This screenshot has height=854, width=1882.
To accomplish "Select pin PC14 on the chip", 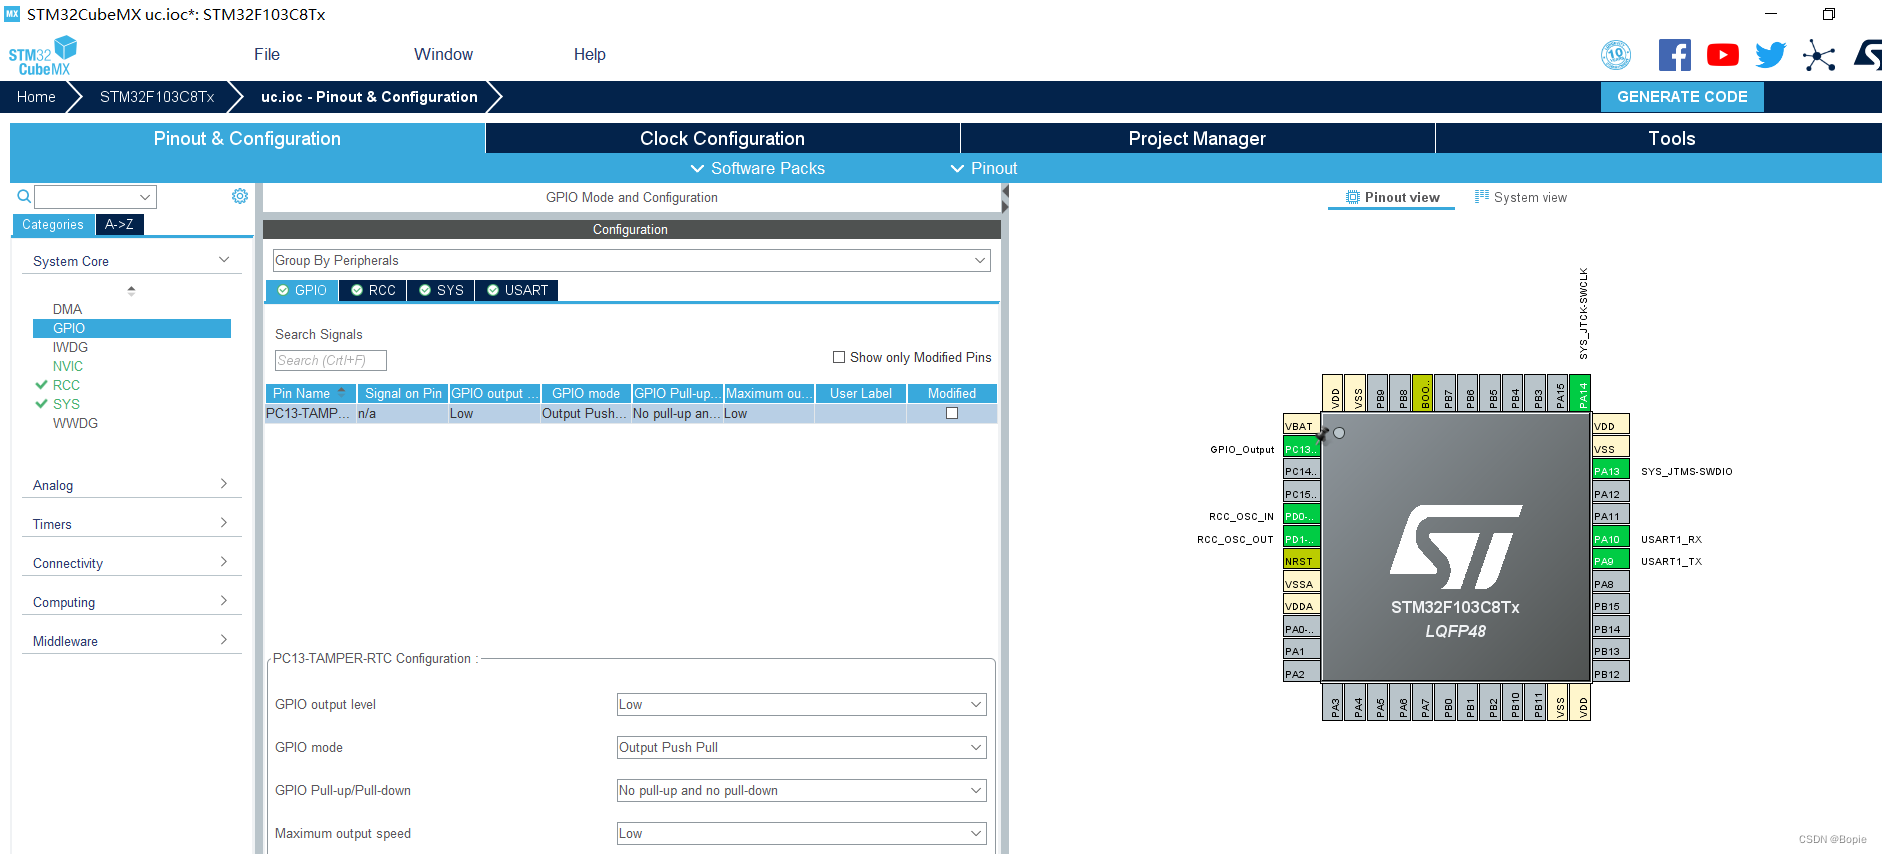I will coord(1301,471).
